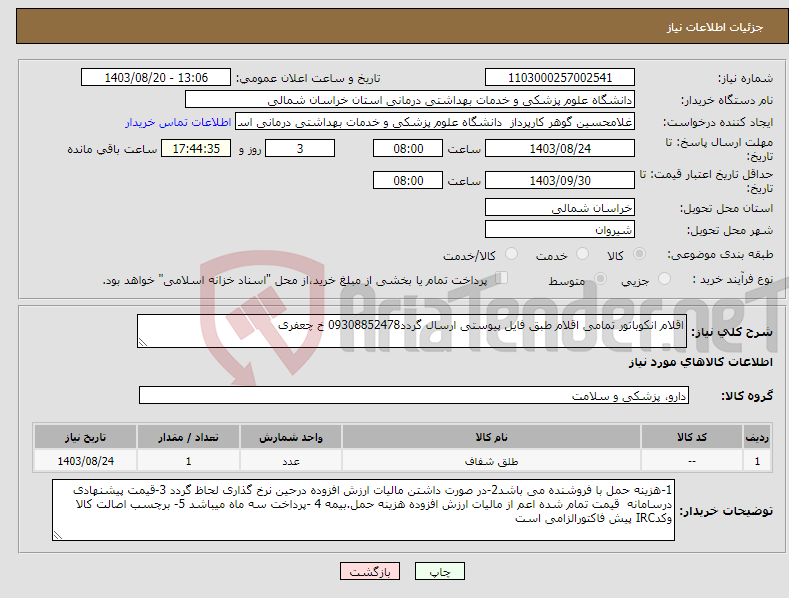Click the price validity date 1403/09/30 field

[560, 180]
